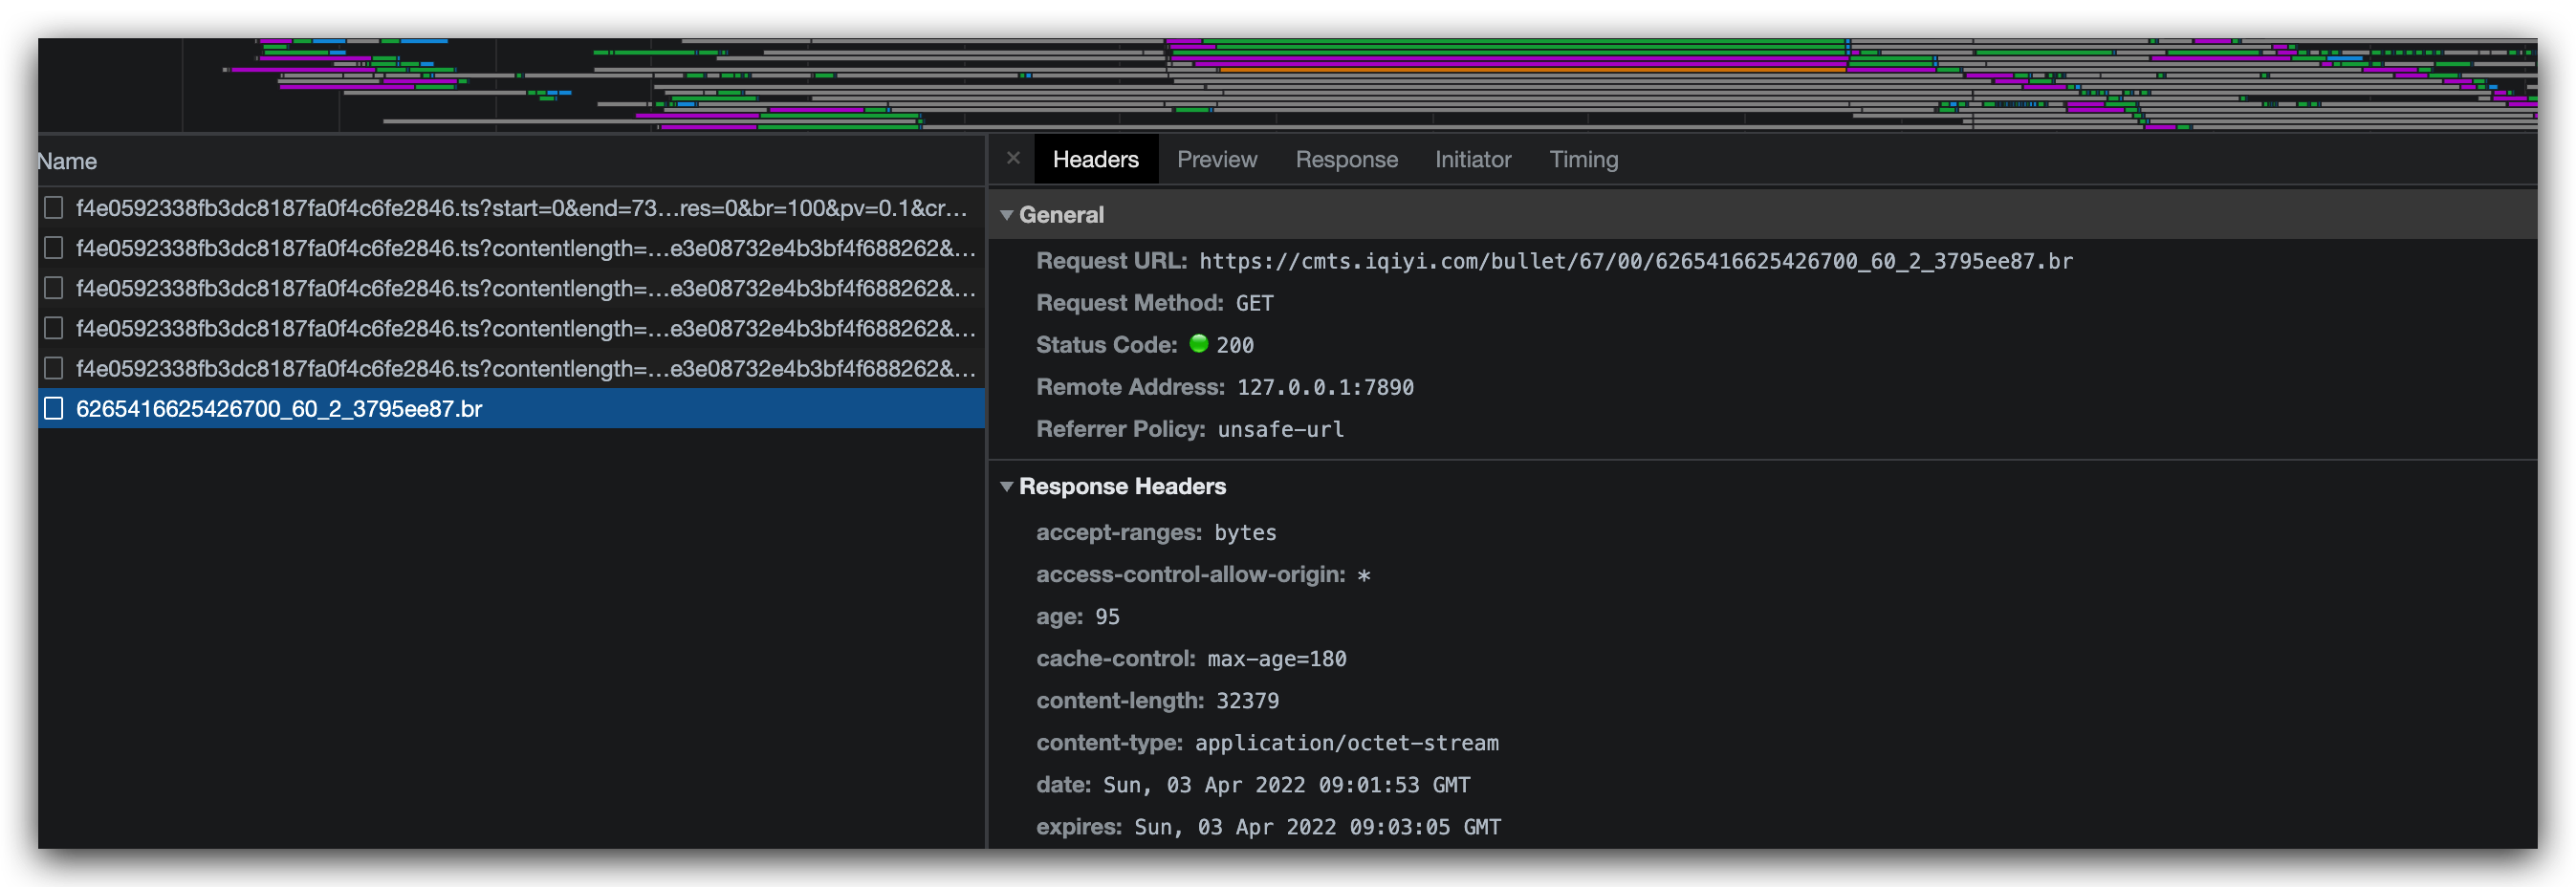Click the Response Headers section title
This screenshot has height=887, width=2576.
(x=1122, y=487)
